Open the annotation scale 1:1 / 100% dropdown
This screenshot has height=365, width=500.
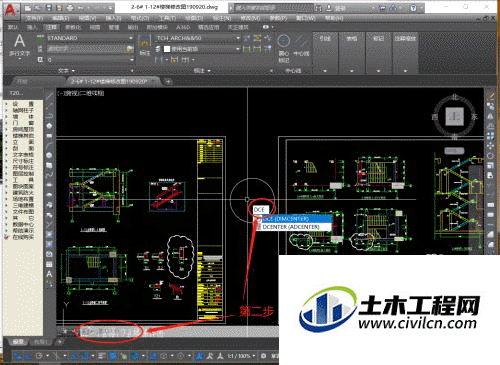point(242,356)
